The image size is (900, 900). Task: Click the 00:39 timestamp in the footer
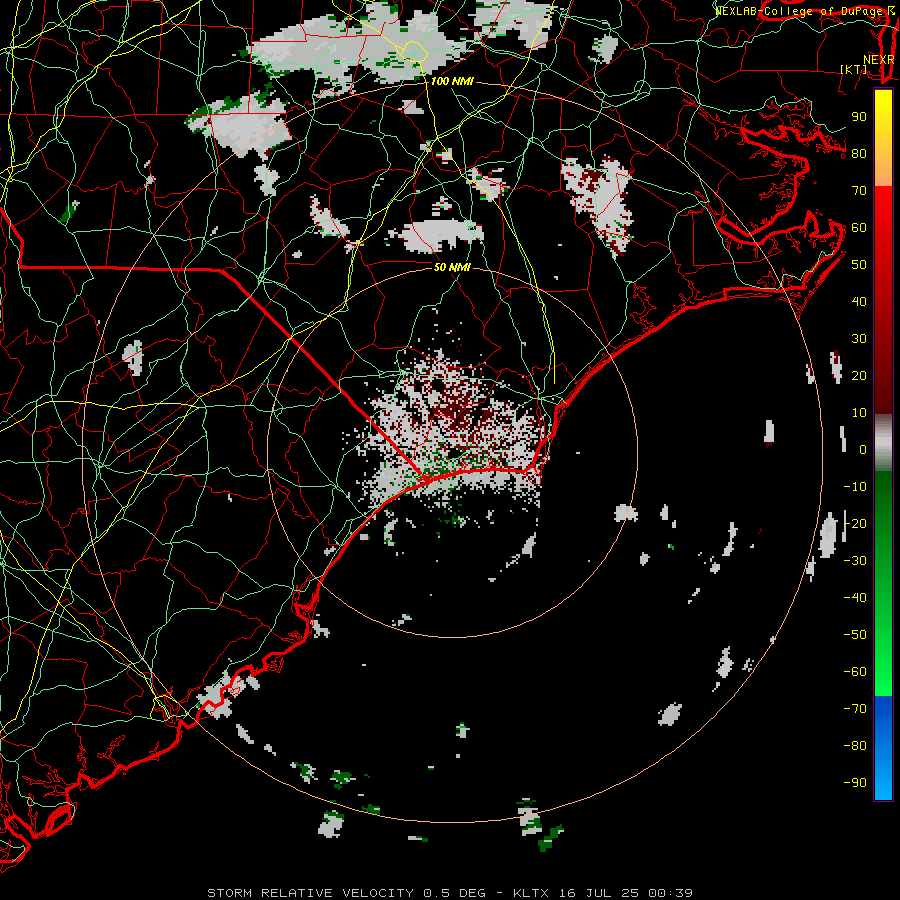[670, 893]
